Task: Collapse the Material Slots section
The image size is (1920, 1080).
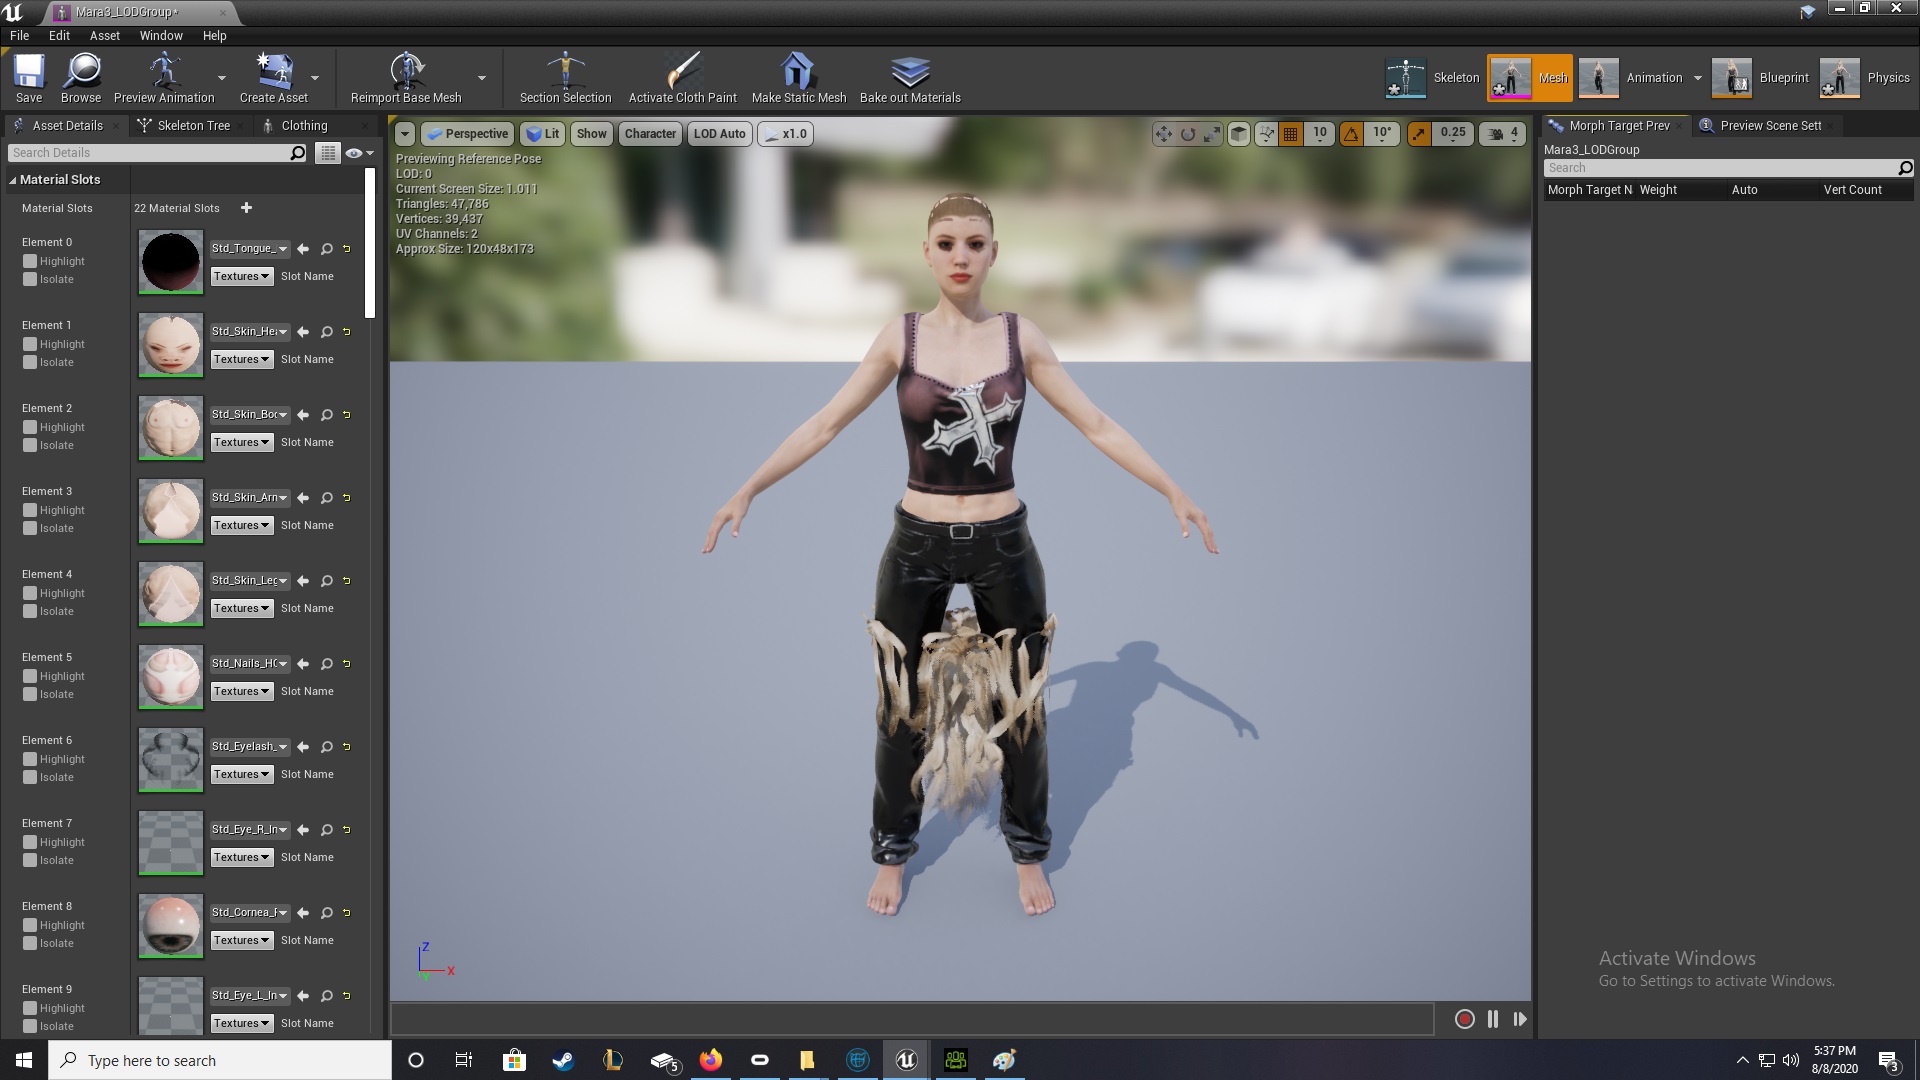Action: [13, 180]
